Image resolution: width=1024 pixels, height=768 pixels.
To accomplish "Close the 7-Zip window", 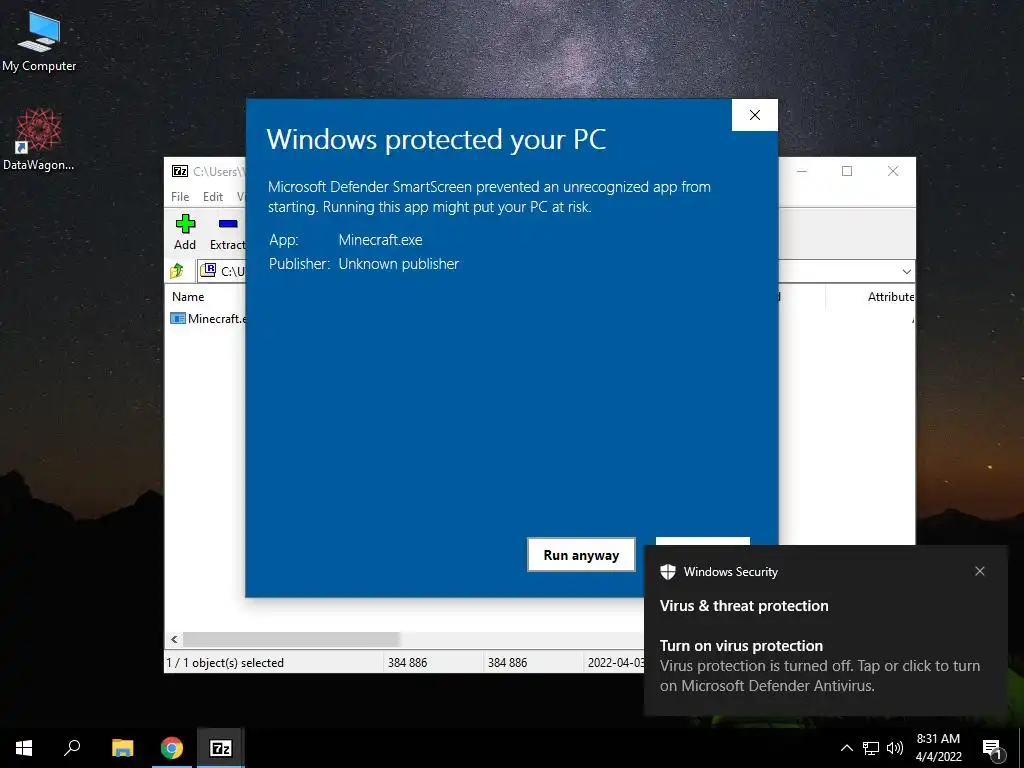I will coord(892,171).
